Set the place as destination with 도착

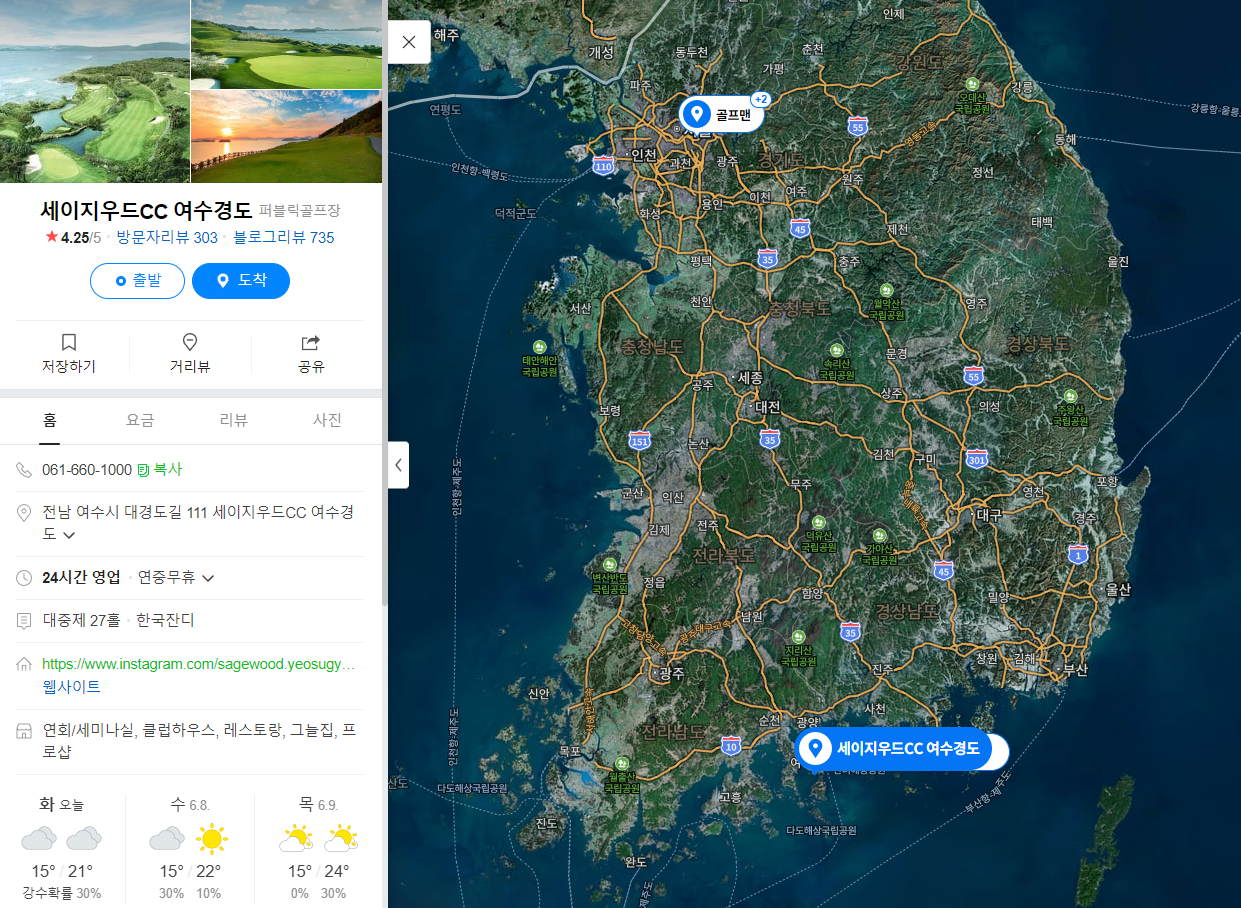[241, 281]
